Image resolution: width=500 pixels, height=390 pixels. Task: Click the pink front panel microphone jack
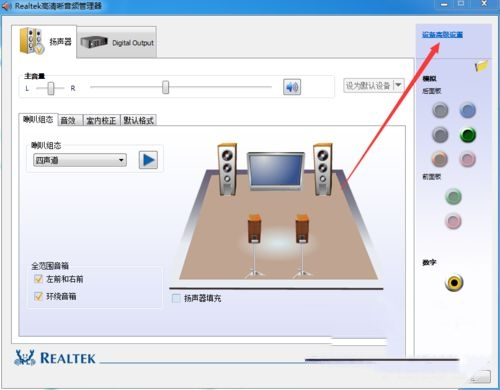(x=453, y=221)
